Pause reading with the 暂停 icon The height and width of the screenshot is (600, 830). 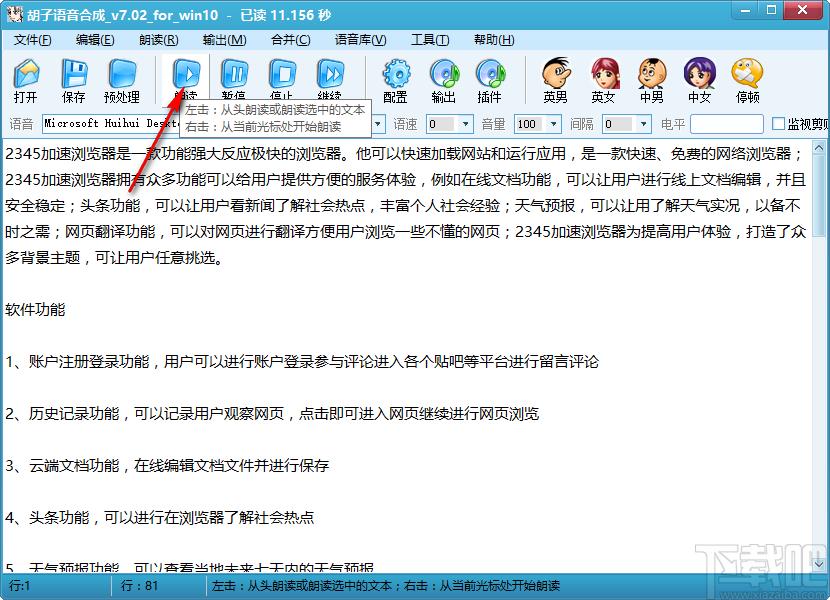pos(234,74)
